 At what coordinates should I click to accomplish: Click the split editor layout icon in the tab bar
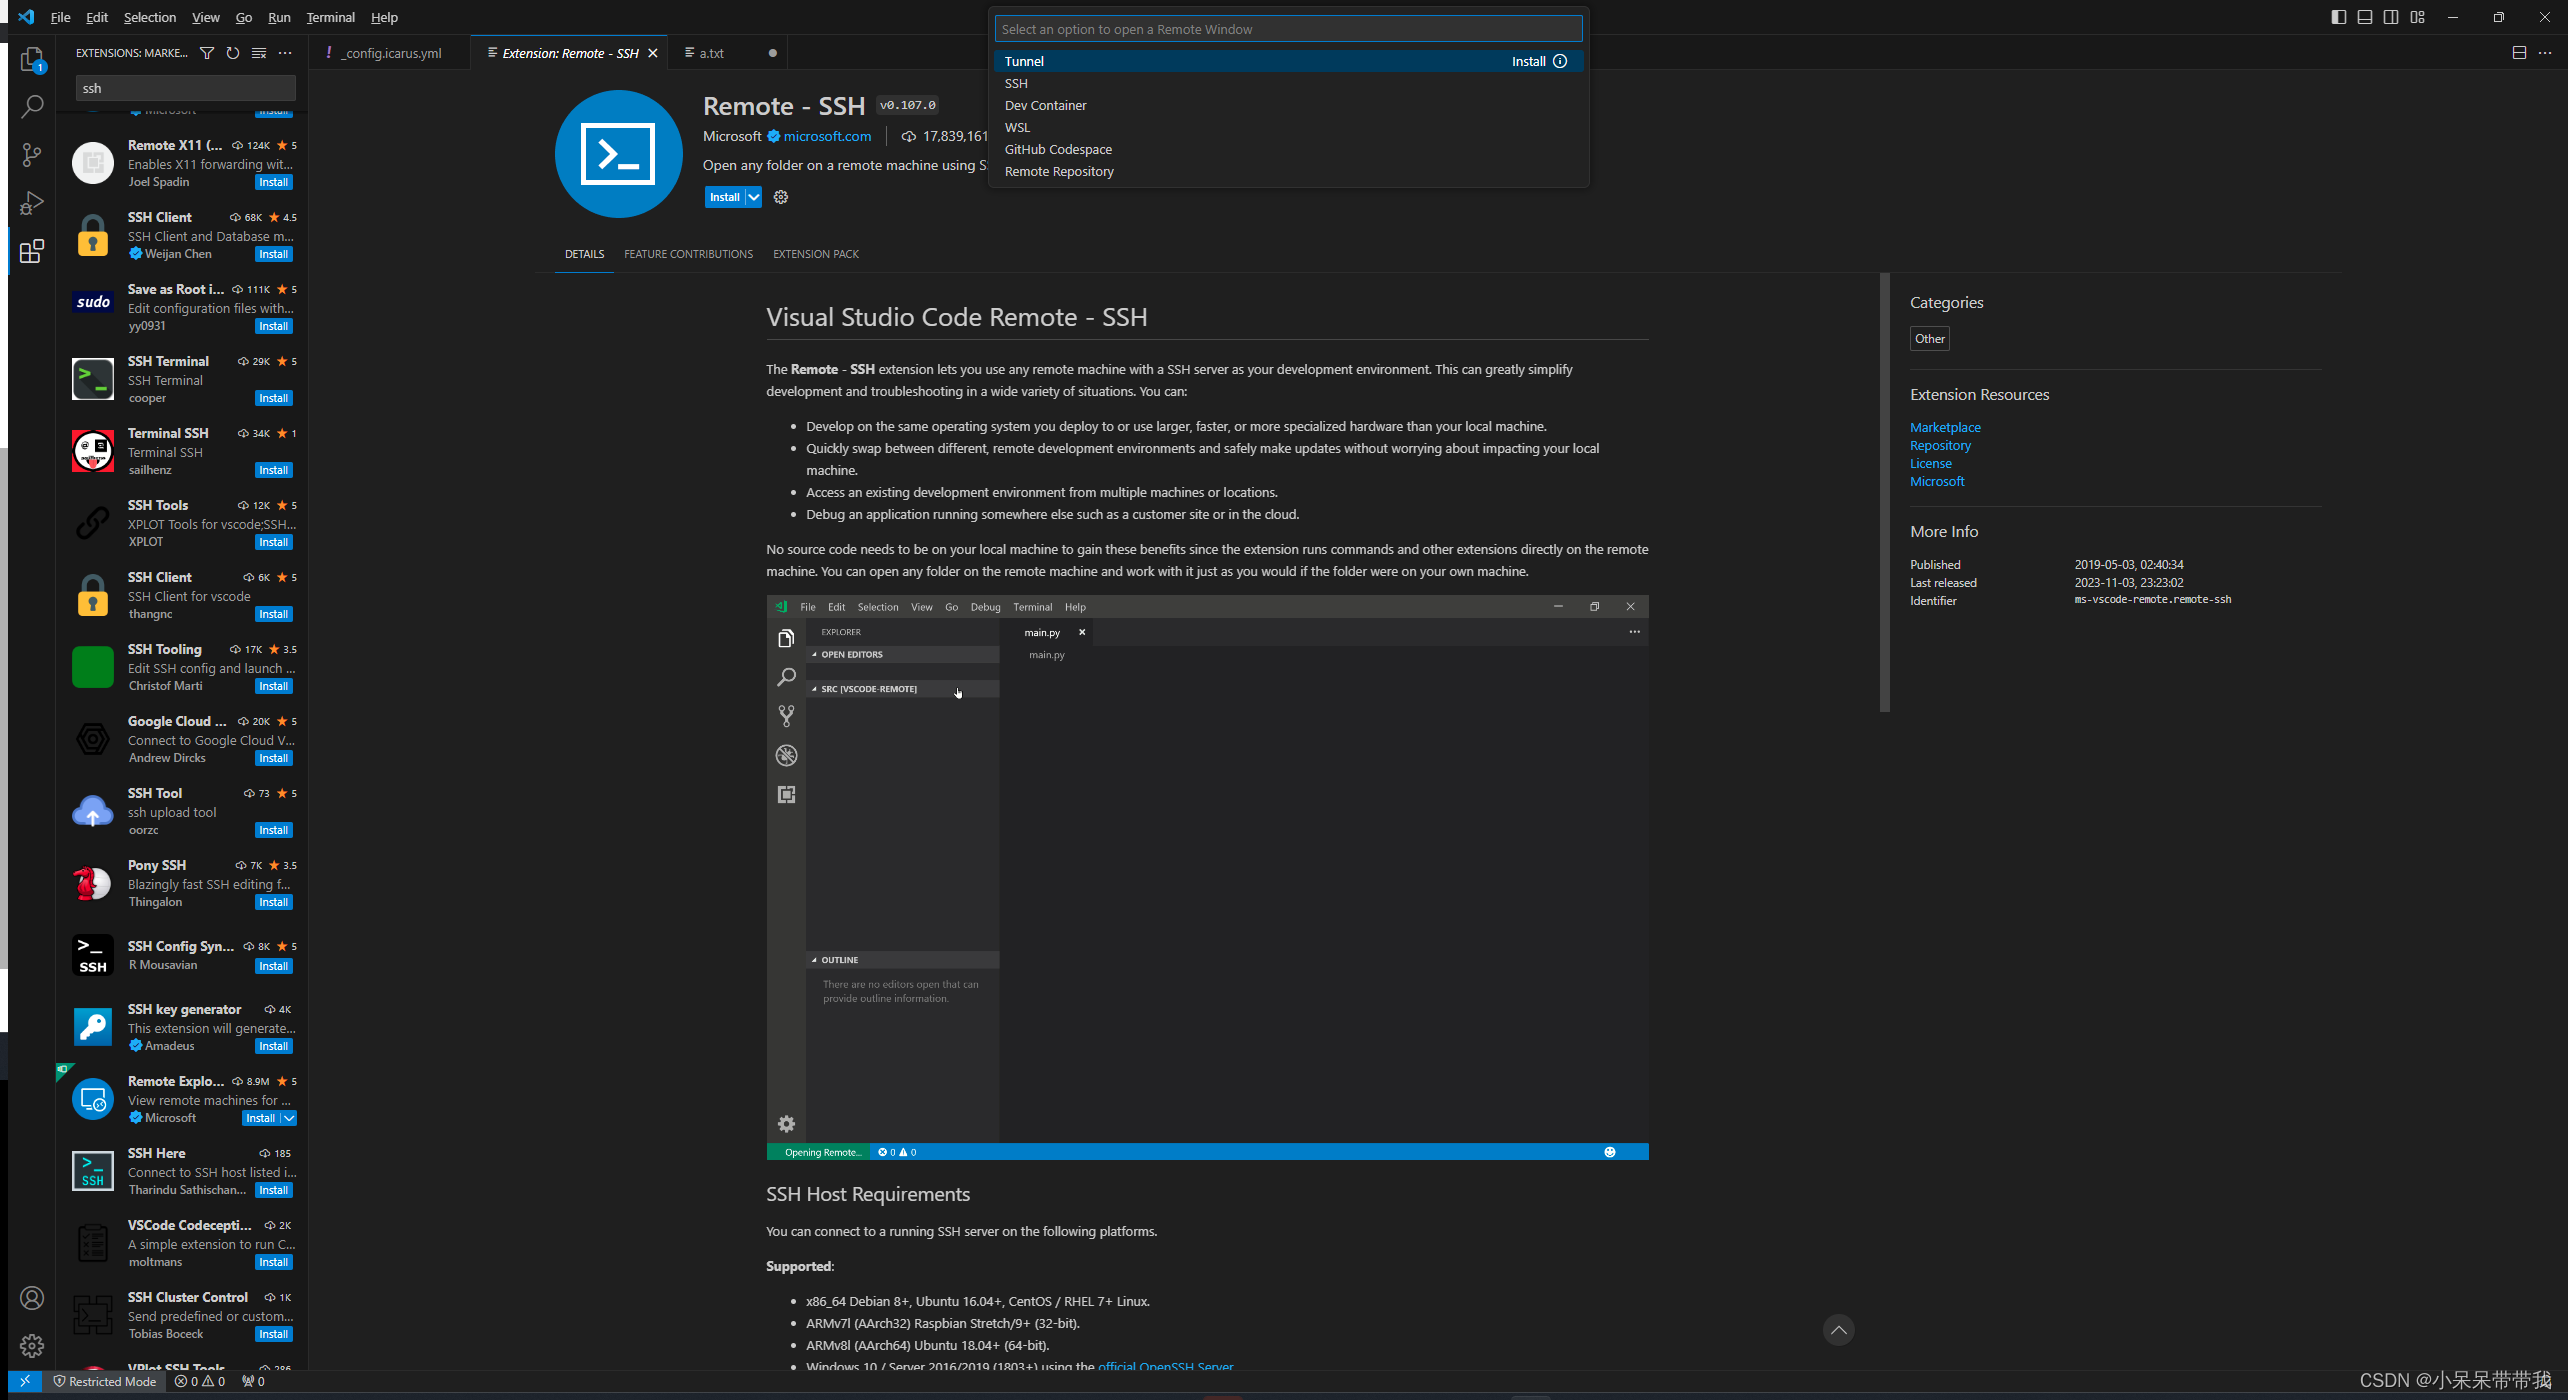tap(2519, 53)
